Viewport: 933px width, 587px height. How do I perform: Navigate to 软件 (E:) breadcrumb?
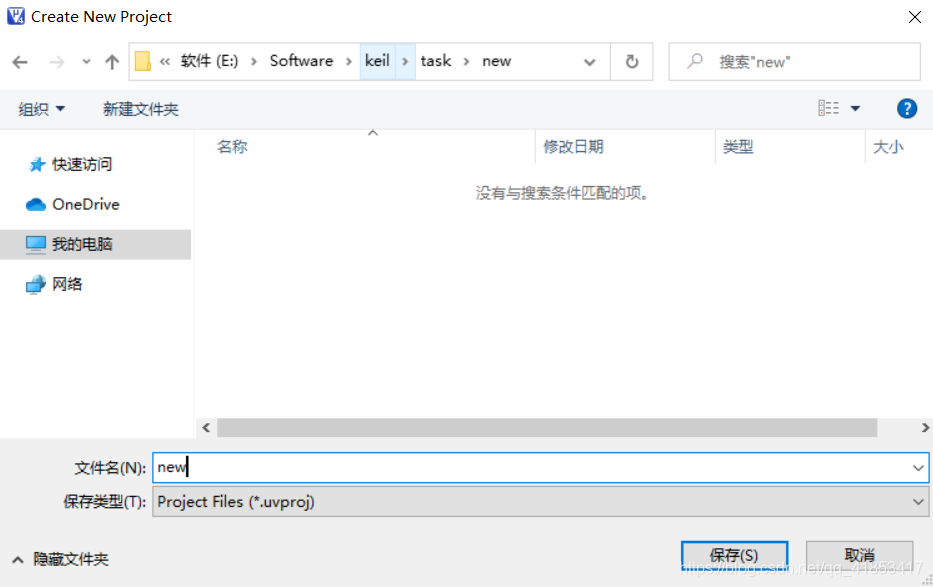[x=209, y=61]
